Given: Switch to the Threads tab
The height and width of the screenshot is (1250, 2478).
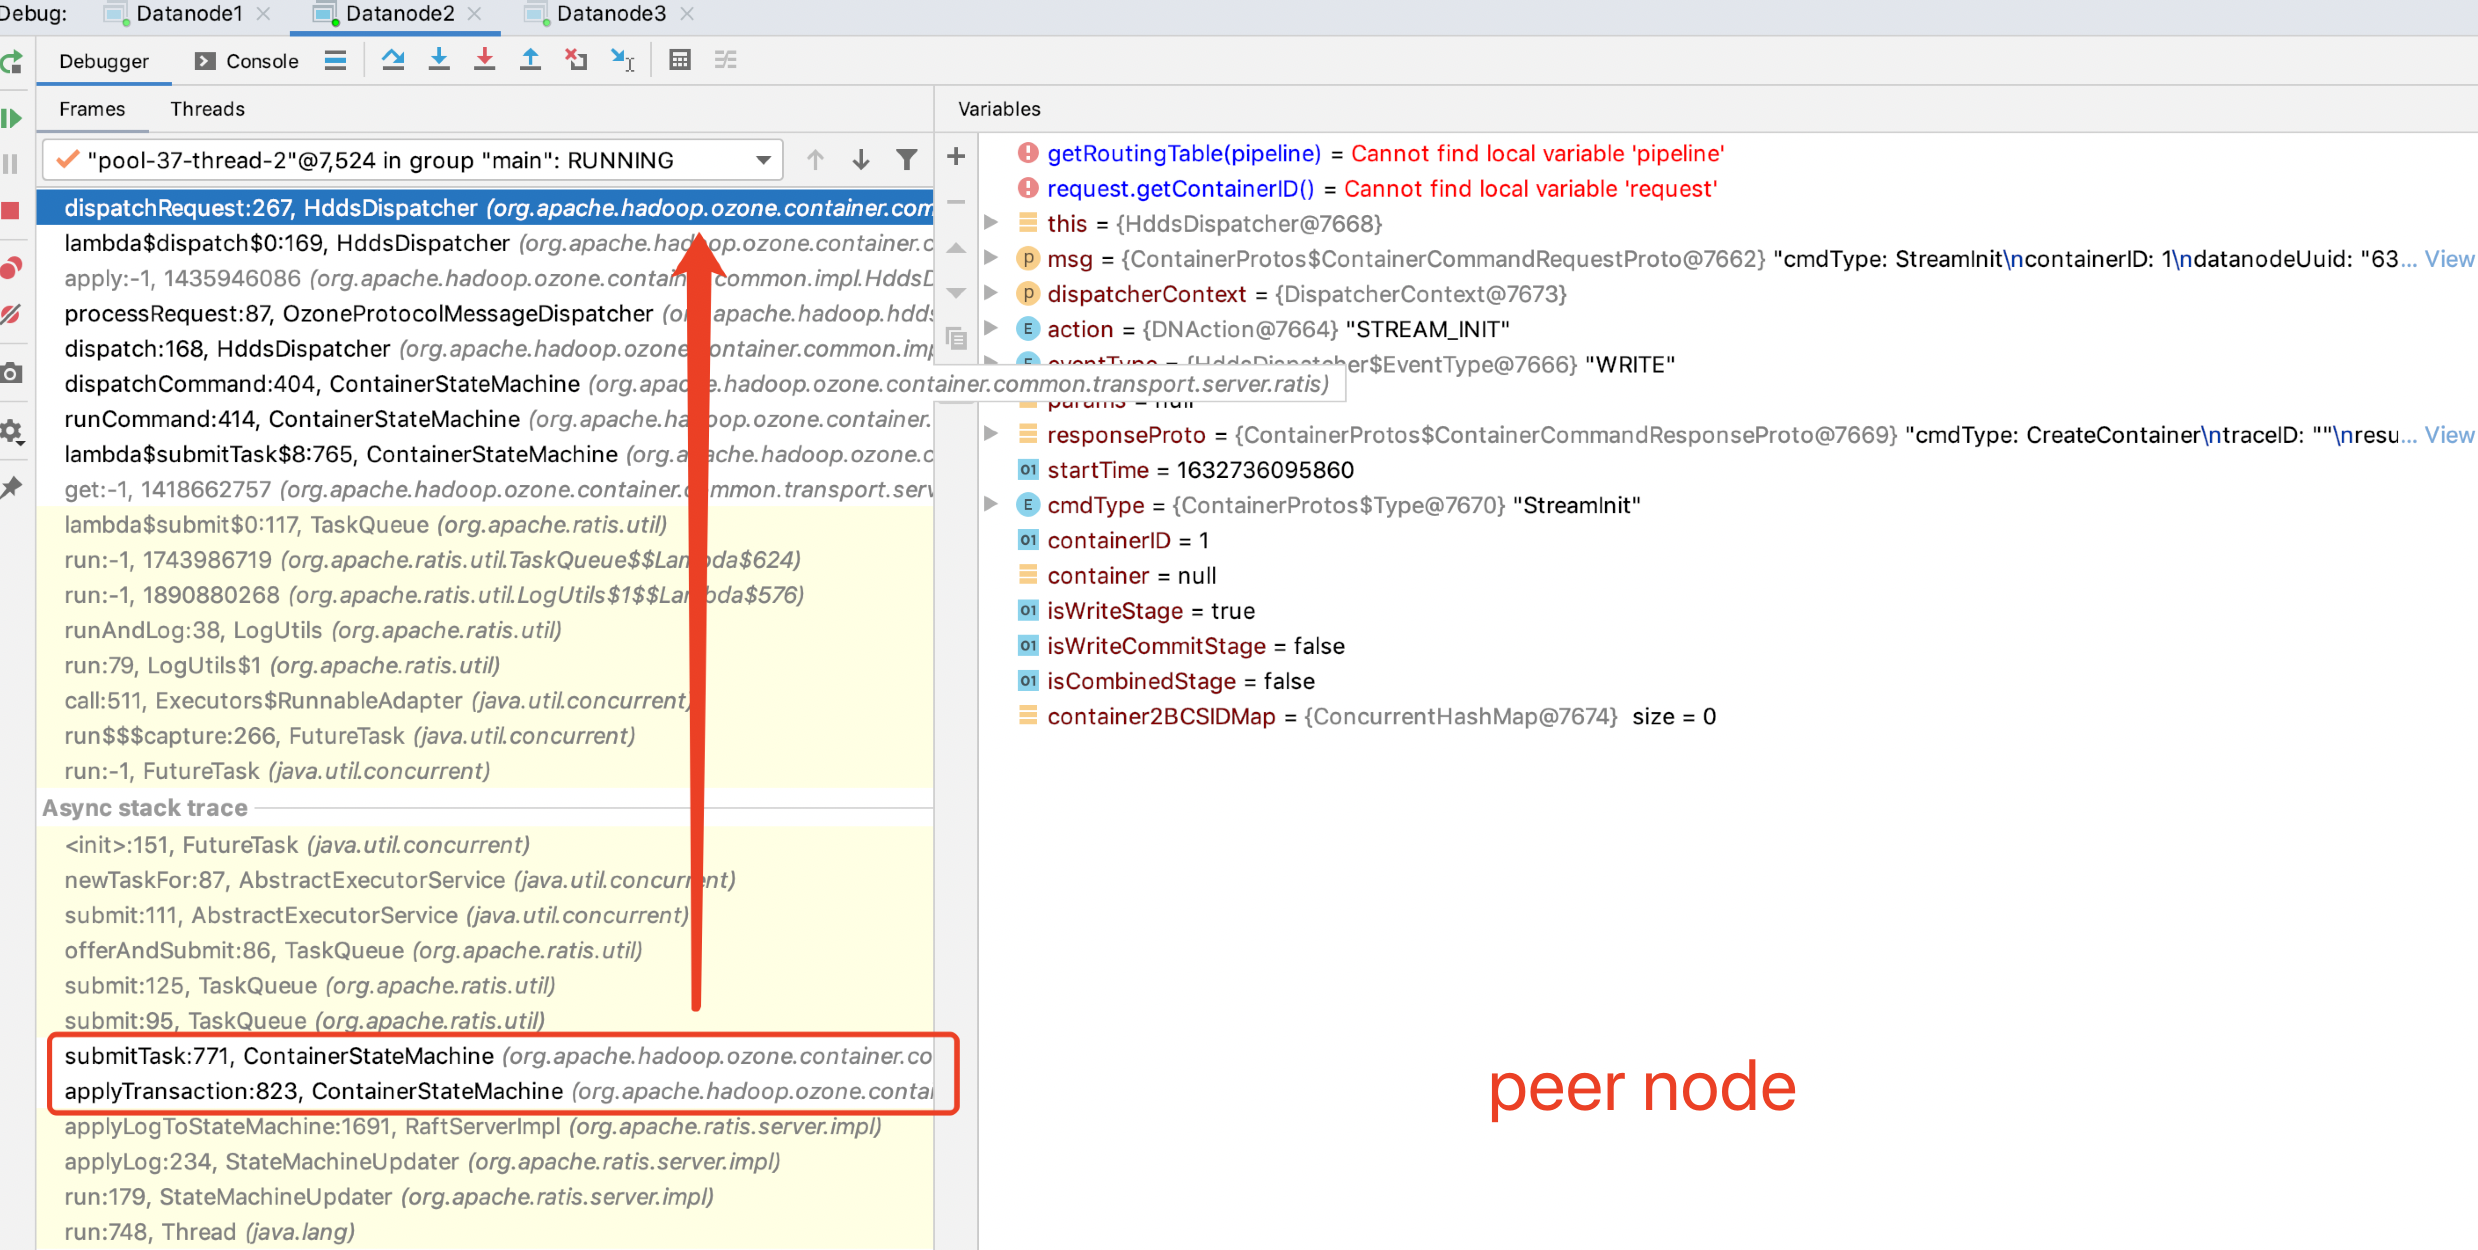Looking at the screenshot, I should click(207, 109).
